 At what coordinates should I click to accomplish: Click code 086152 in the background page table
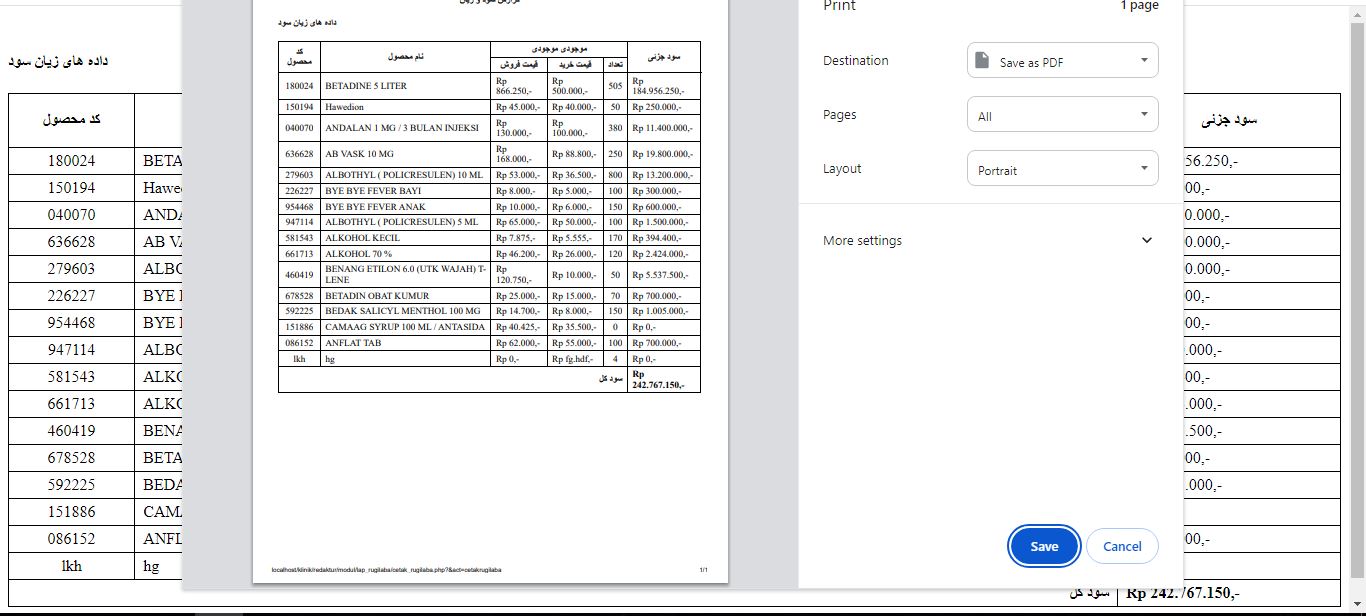(x=71, y=539)
